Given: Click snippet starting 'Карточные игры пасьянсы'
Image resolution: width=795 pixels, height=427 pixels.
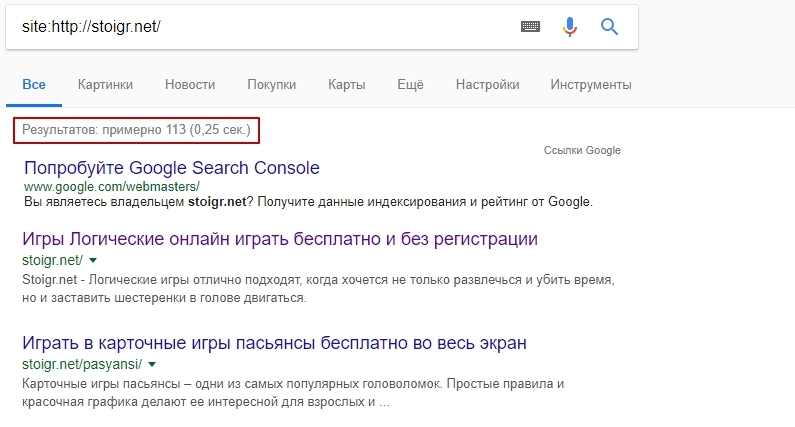Looking at the screenshot, I should click(293, 393).
